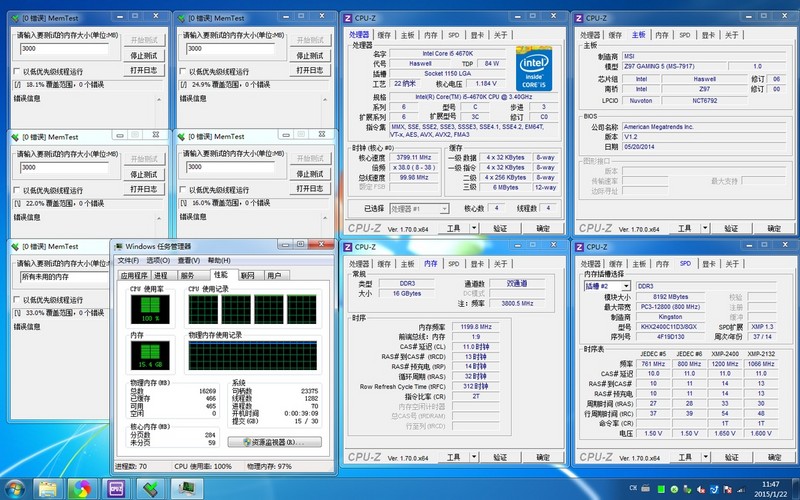Toggle low-priority thread checkbox in 18.1% MemTest
The height and width of the screenshot is (500, 800).
16,71
